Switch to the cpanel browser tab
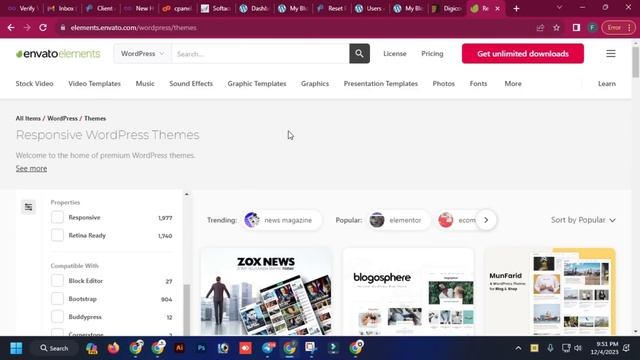The height and width of the screenshot is (360, 640). click(177, 8)
